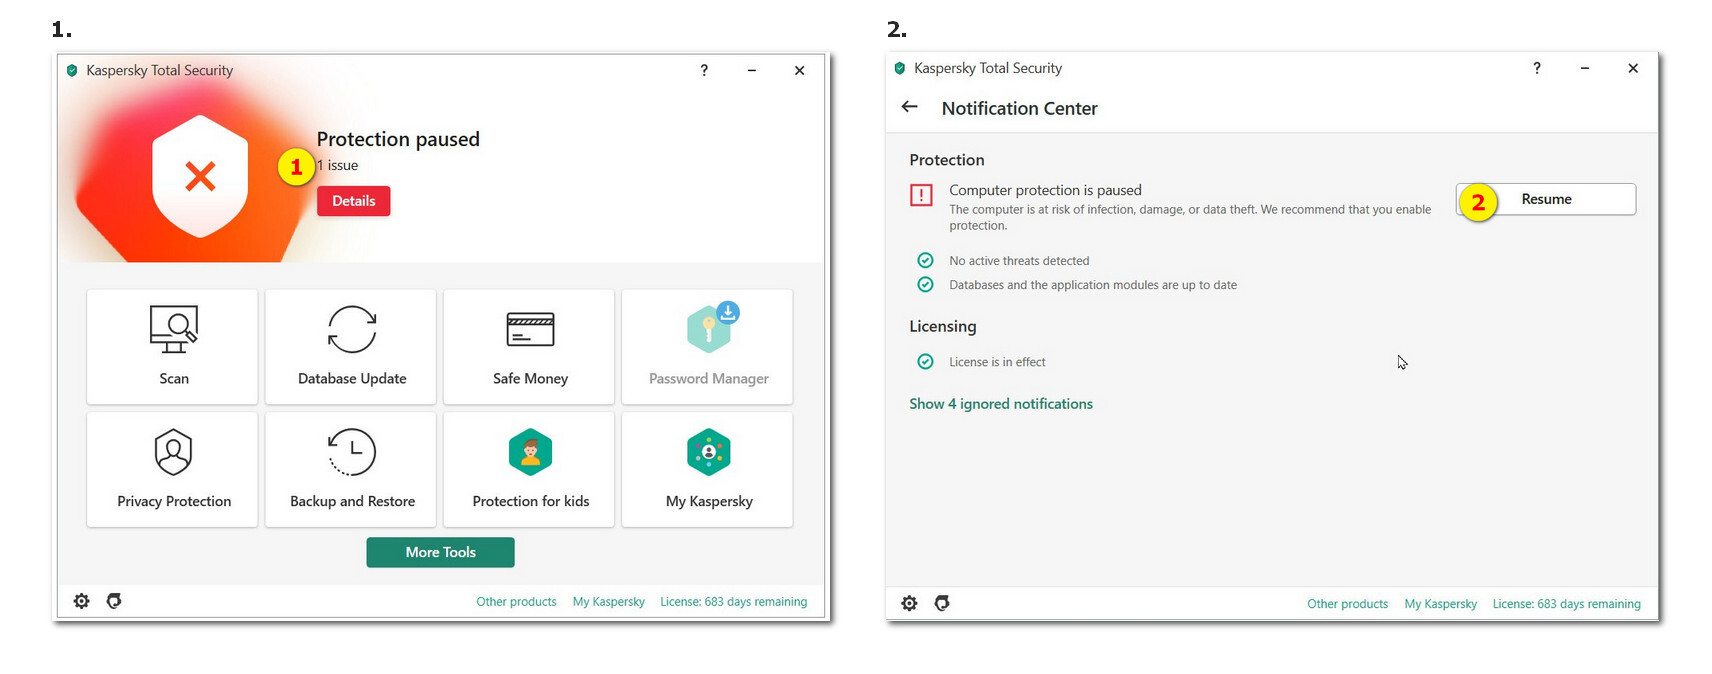Image resolution: width=1712 pixels, height=674 pixels.
Task: Click Kaspersky shield logo in main window title
Action: click(x=72, y=70)
